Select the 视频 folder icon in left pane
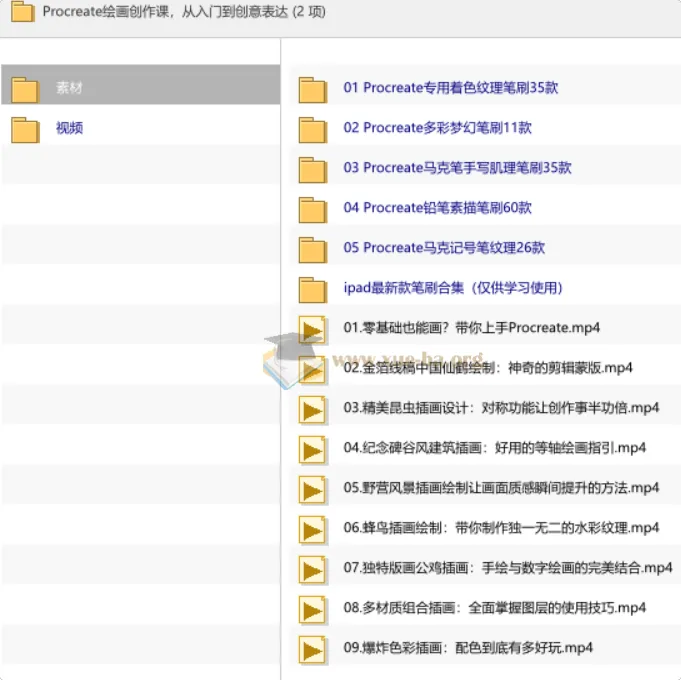The height and width of the screenshot is (680, 681). click(25, 130)
